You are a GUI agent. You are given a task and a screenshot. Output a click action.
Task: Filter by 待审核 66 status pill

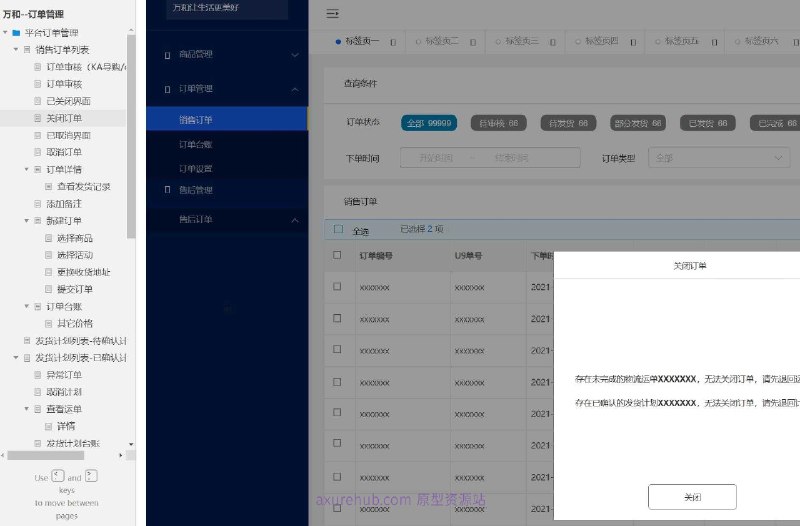[x=498, y=123]
